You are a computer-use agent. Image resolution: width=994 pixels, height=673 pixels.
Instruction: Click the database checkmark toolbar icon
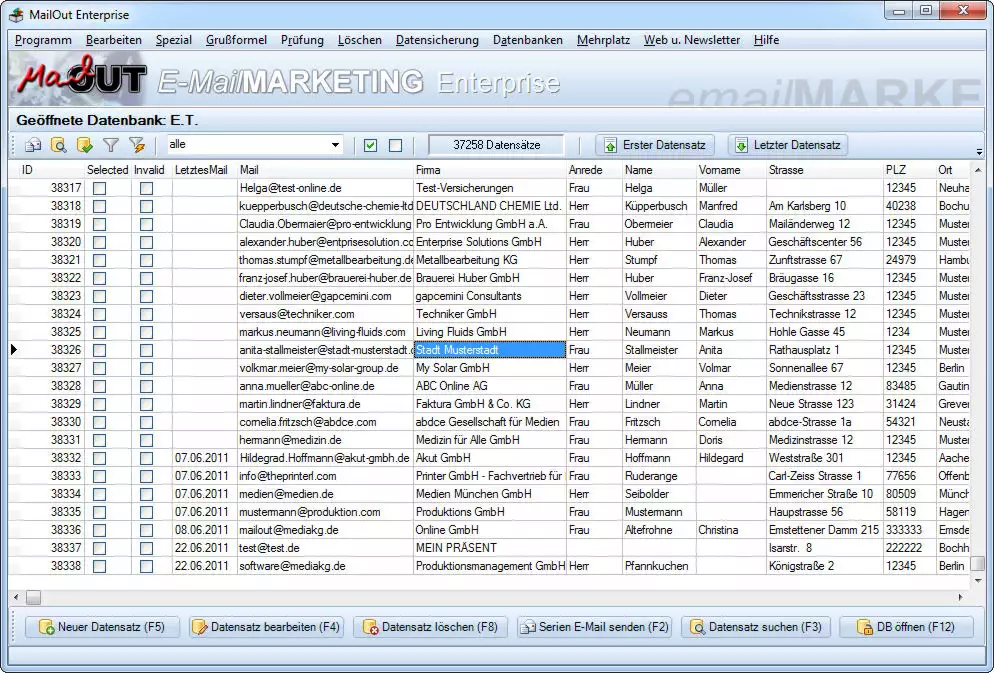[x=85, y=145]
